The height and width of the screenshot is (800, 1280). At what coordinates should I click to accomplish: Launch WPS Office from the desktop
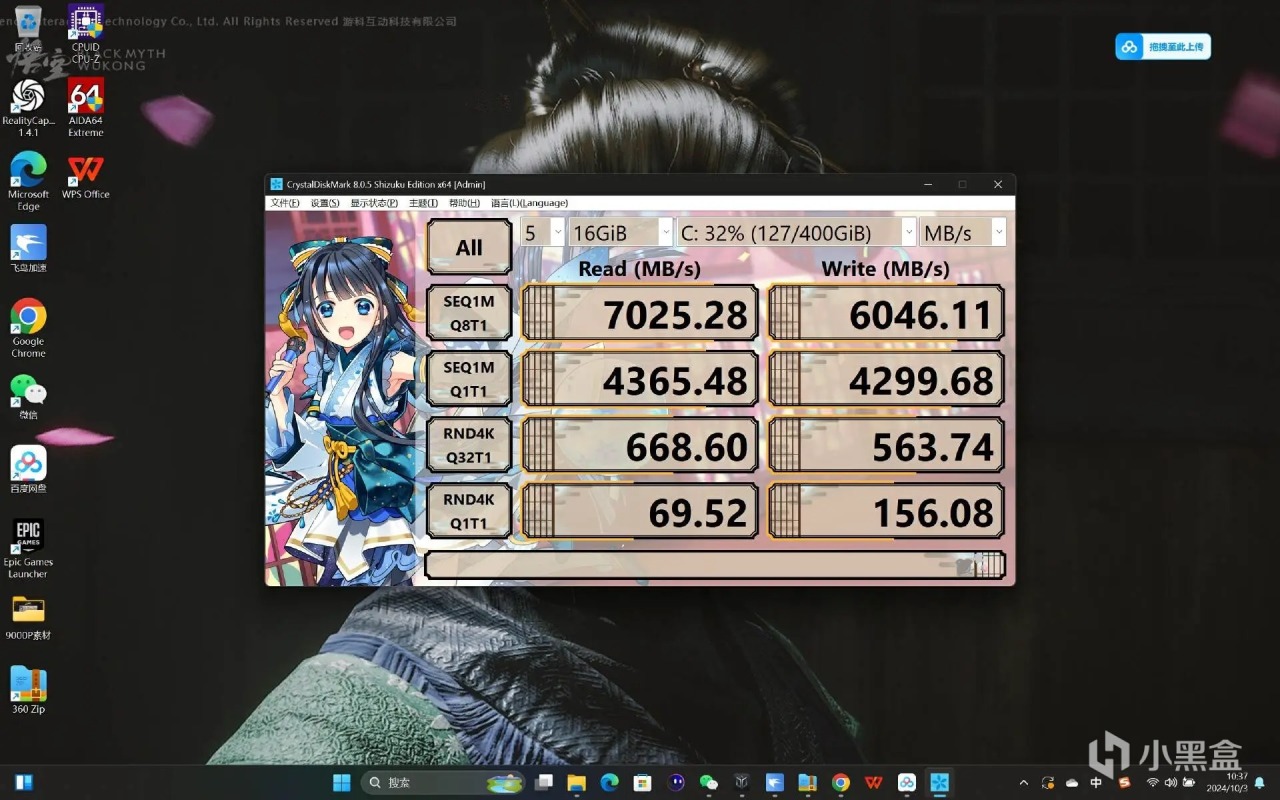(86, 177)
